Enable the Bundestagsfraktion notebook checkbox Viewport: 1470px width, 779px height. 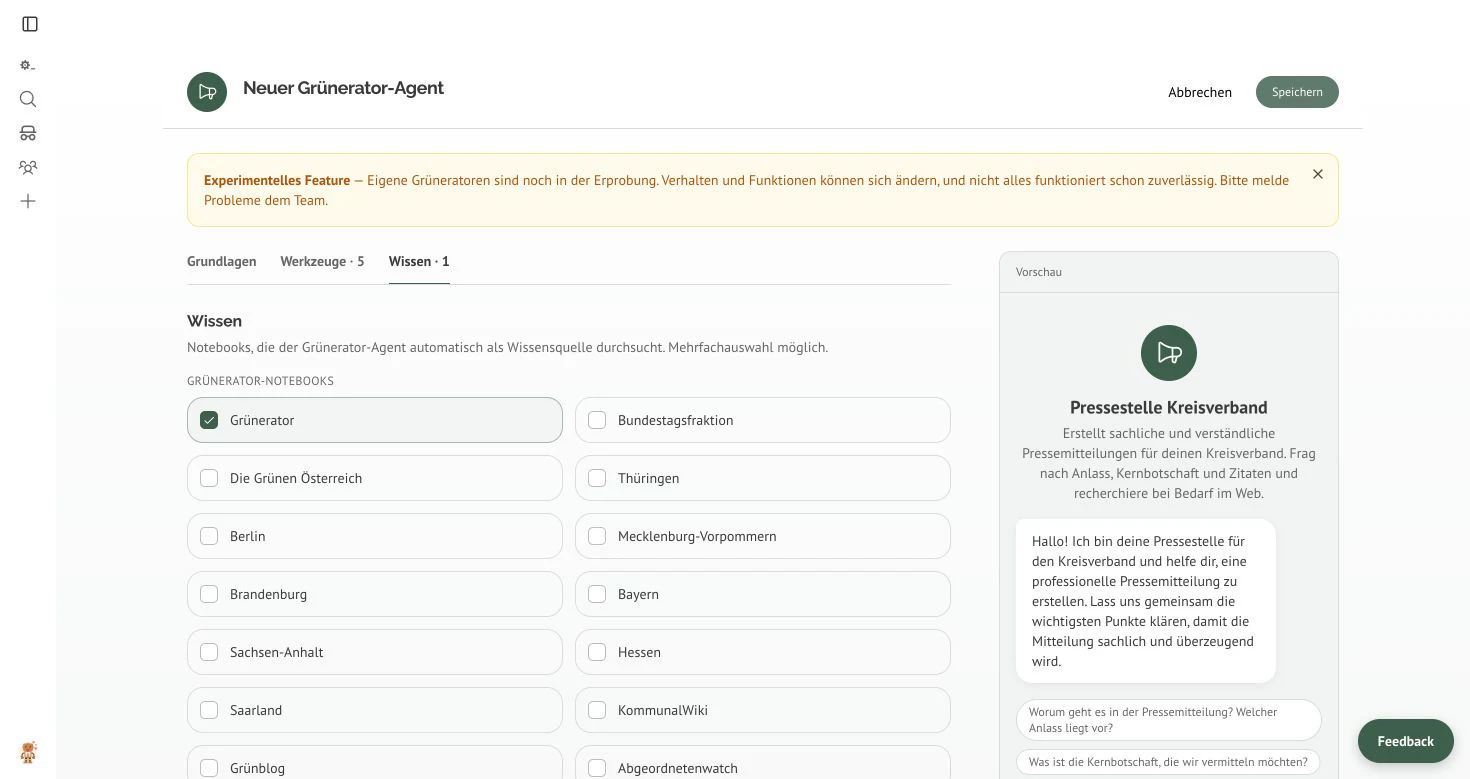click(597, 420)
